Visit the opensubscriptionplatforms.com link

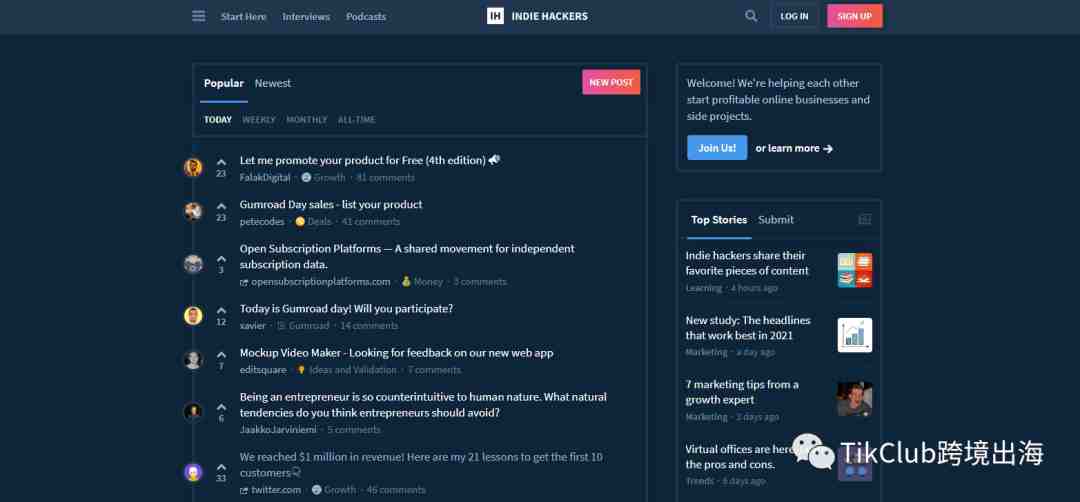click(x=315, y=282)
